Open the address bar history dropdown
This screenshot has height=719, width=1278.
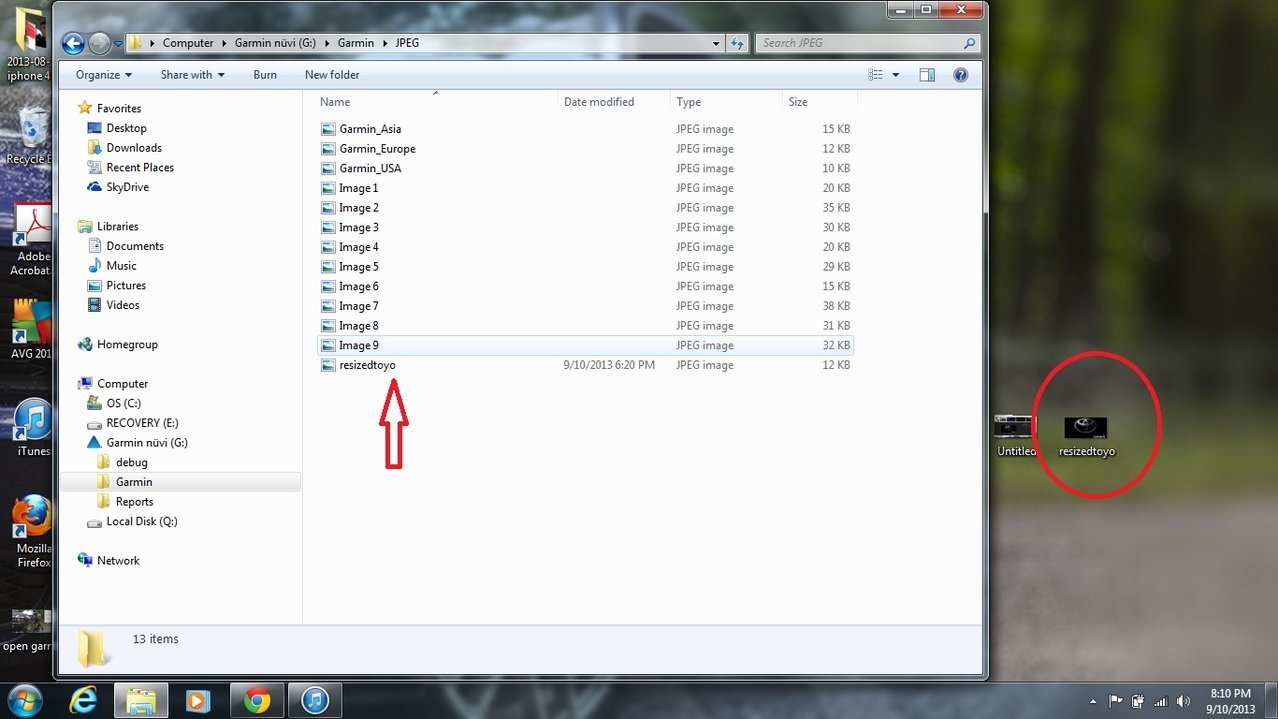716,44
